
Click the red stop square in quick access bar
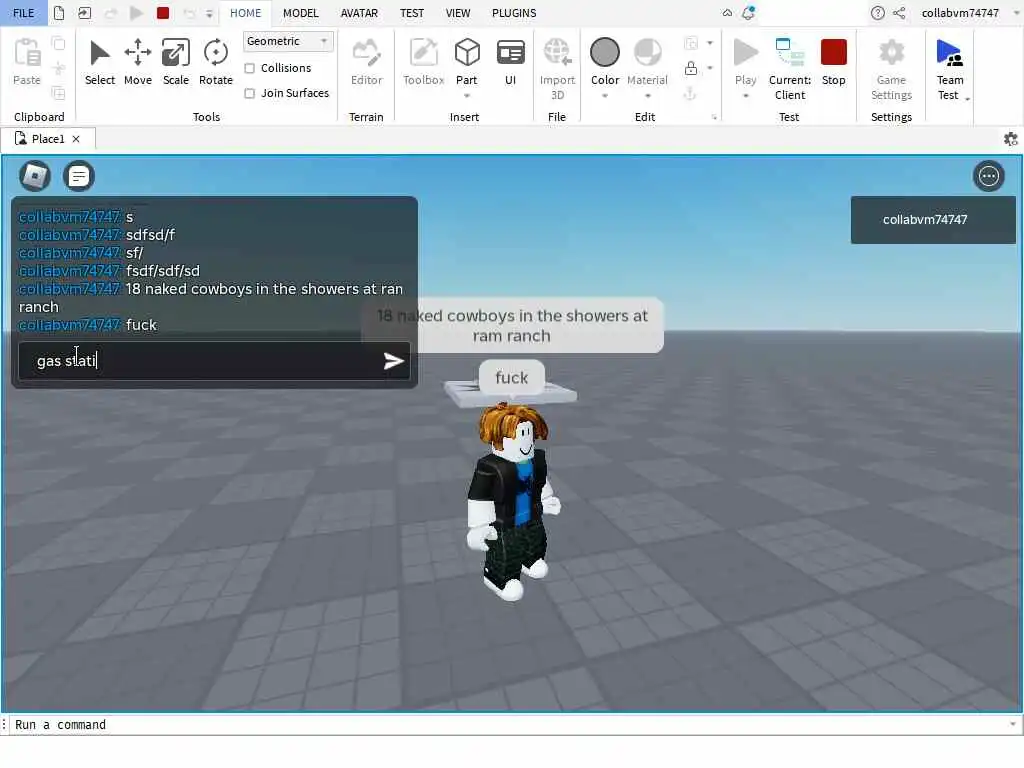tap(163, 13)
